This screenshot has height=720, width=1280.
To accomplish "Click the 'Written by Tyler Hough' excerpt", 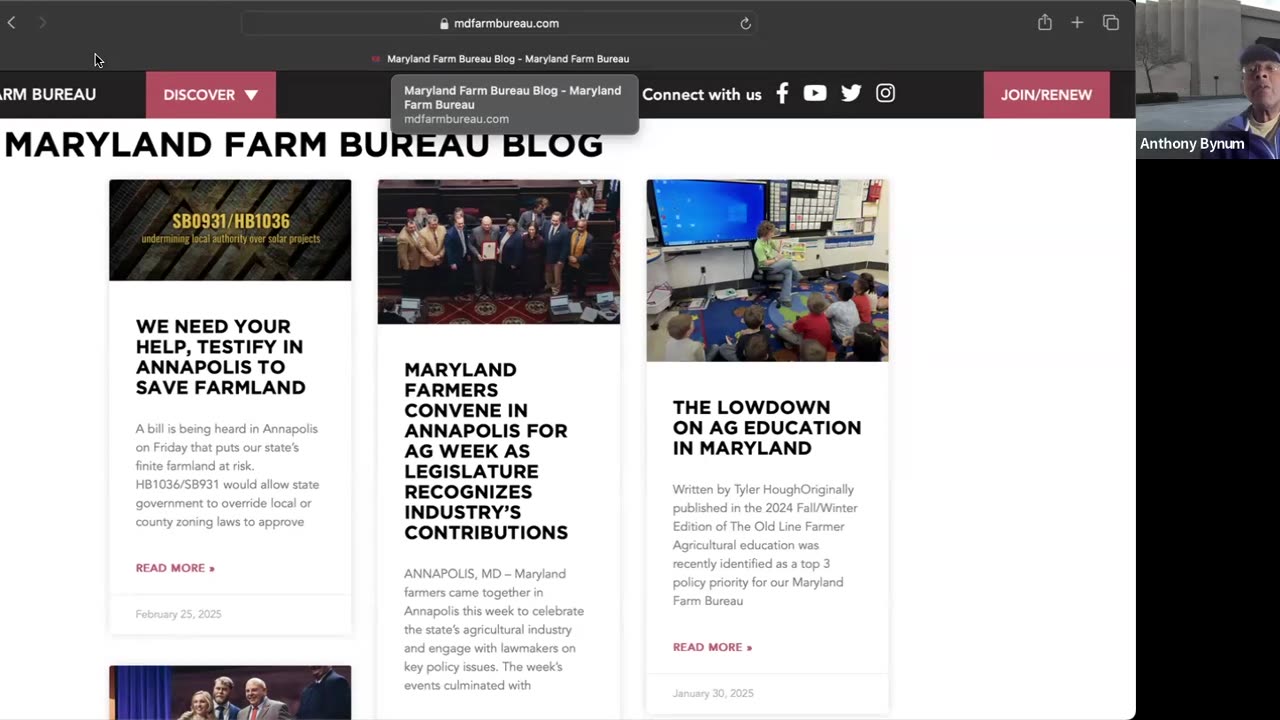I will point(765,545).
